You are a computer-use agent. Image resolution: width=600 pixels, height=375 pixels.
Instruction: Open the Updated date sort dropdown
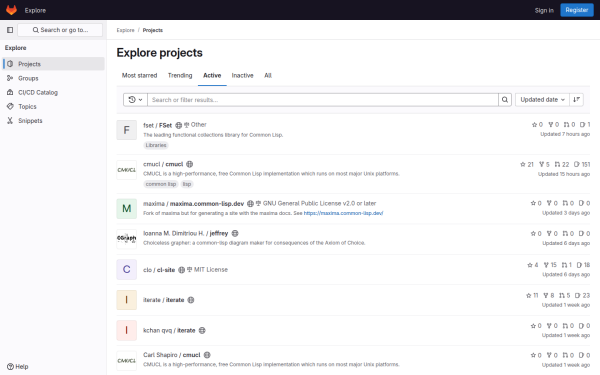pyautogui.click(x=542, y=99)
